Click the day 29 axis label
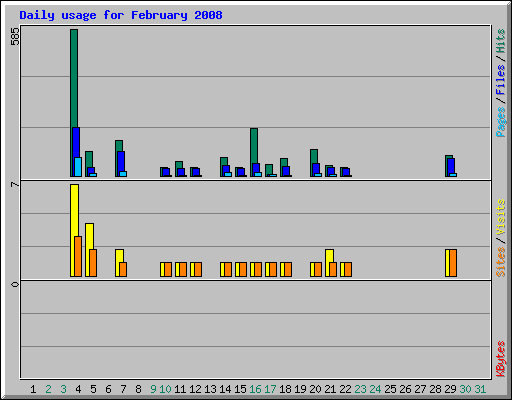This screenshot has height=400, width=512. [x=450, y=389]
